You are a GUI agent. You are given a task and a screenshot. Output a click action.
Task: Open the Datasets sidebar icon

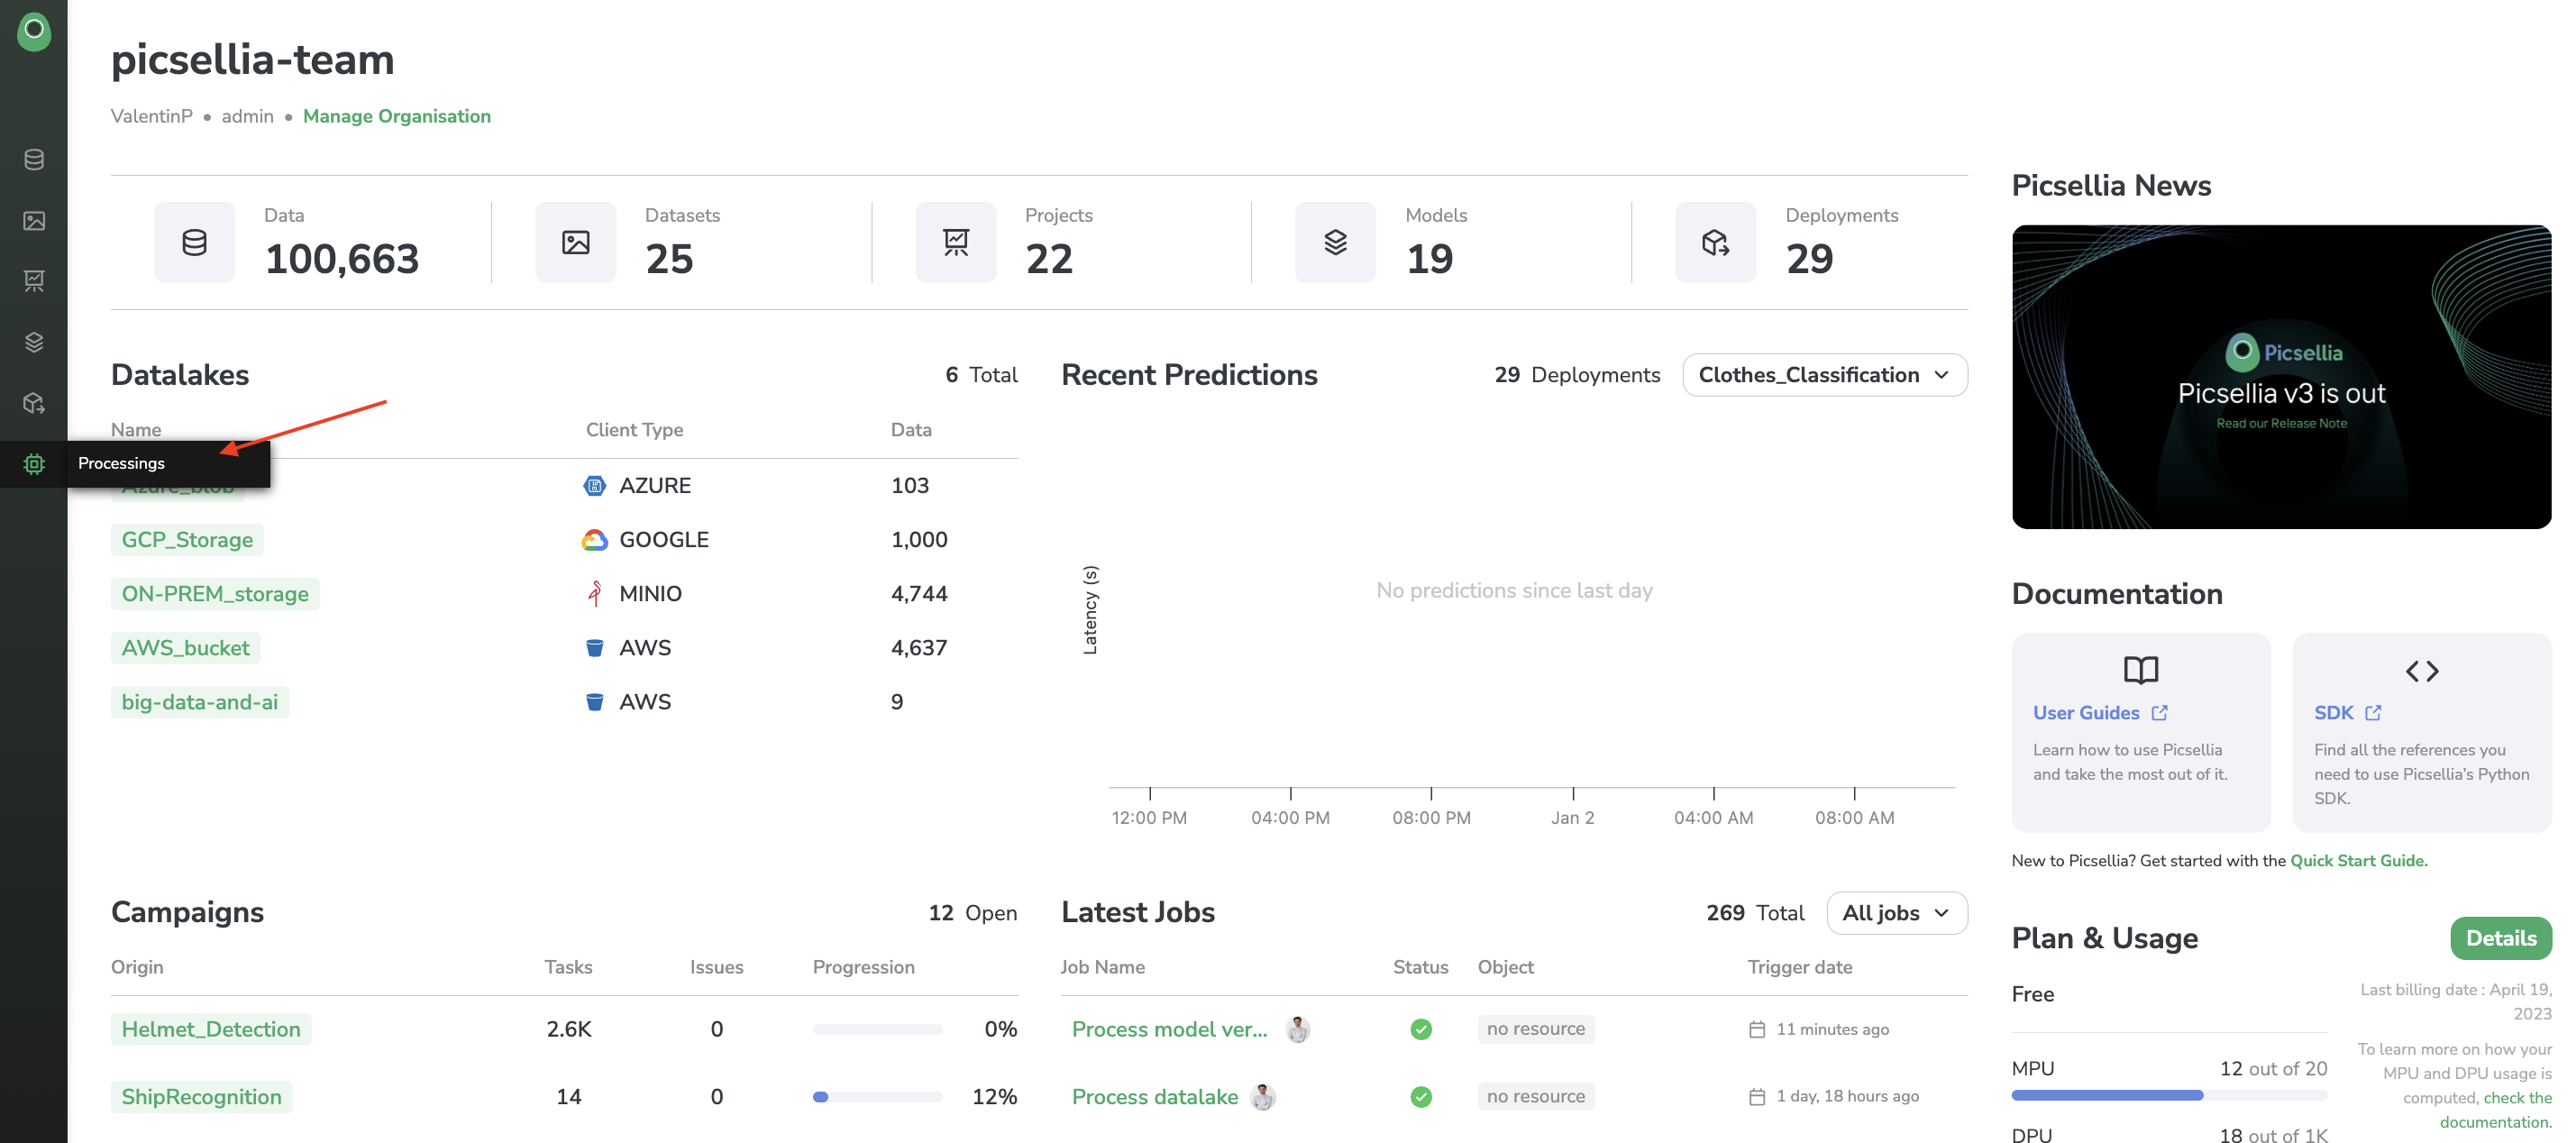coord(34,221)
